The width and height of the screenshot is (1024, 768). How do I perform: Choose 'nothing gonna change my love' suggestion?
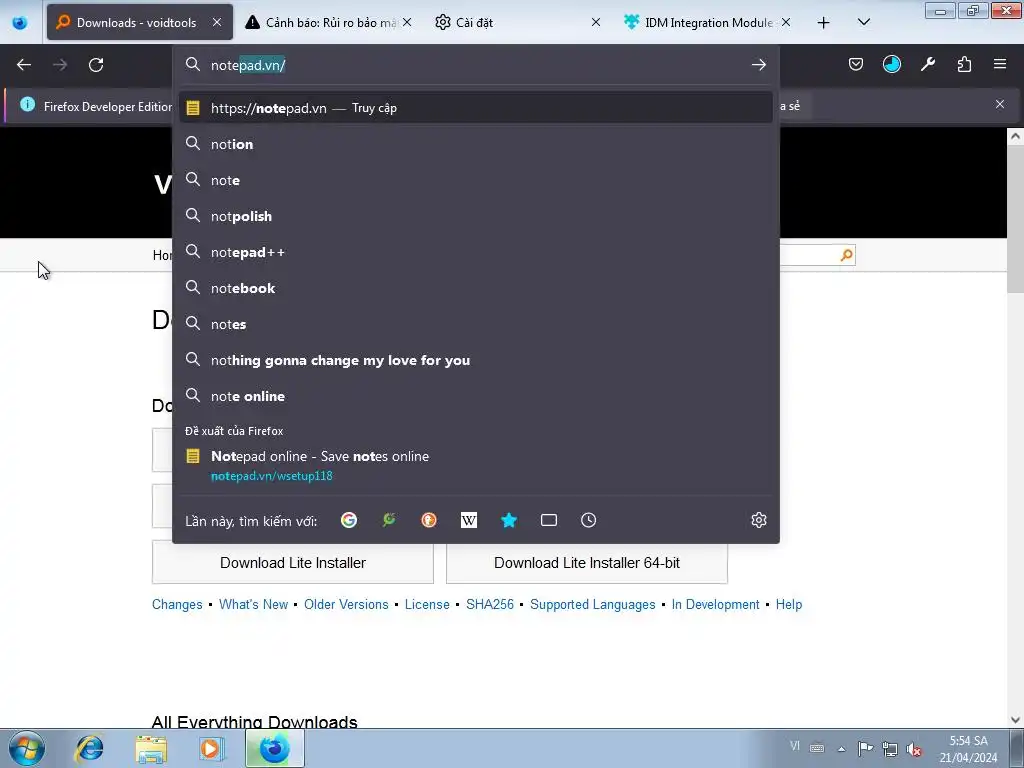pyautogui.click(x=475, y=360)
